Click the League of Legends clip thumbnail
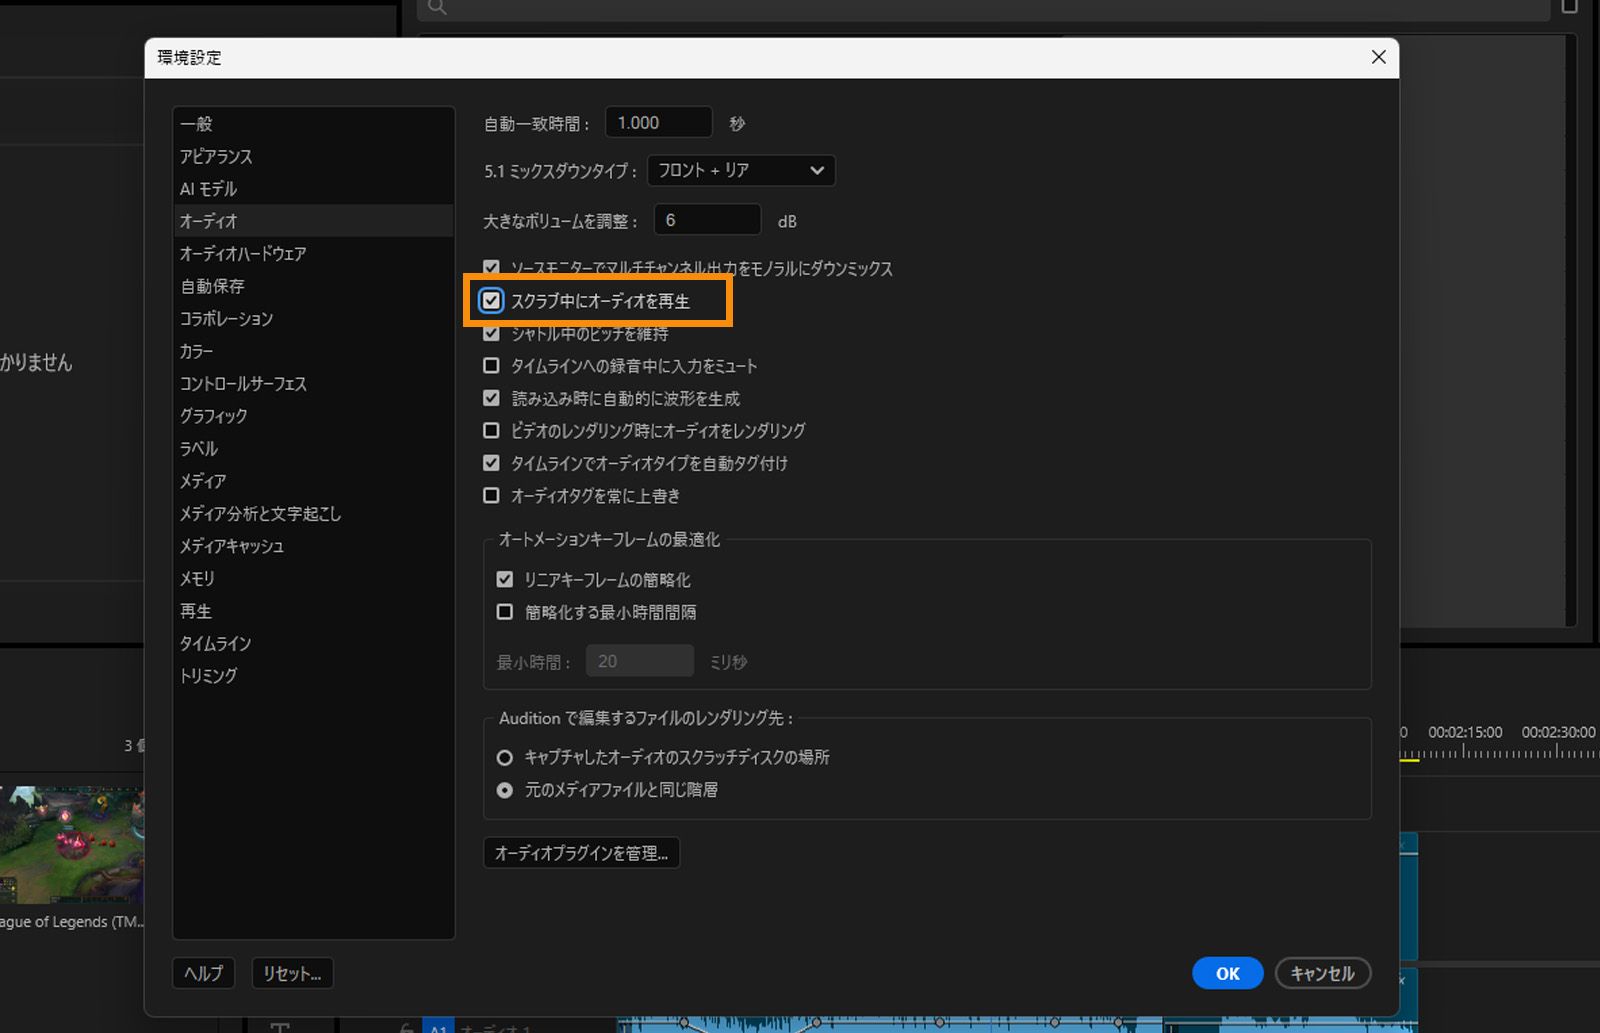 coord(72,845)
